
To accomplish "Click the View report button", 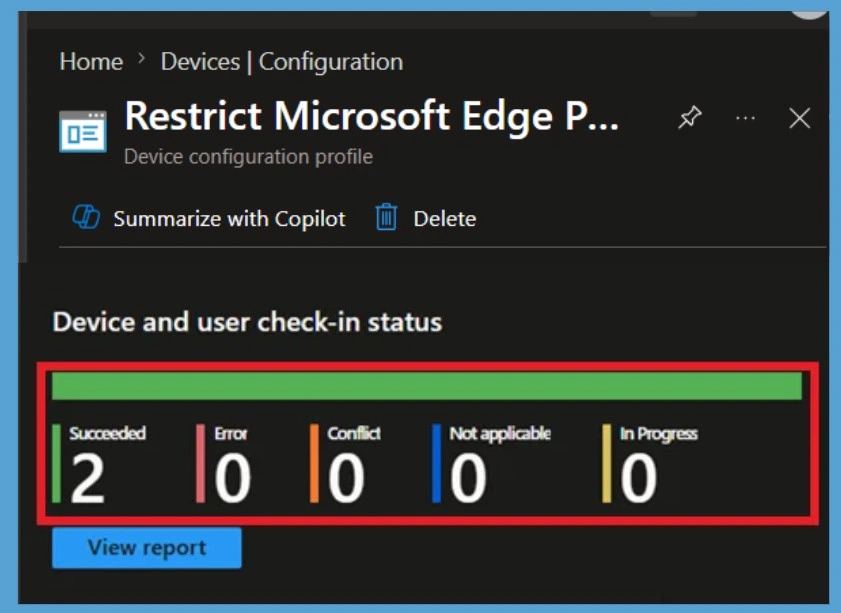I will (x=147, y=548).
